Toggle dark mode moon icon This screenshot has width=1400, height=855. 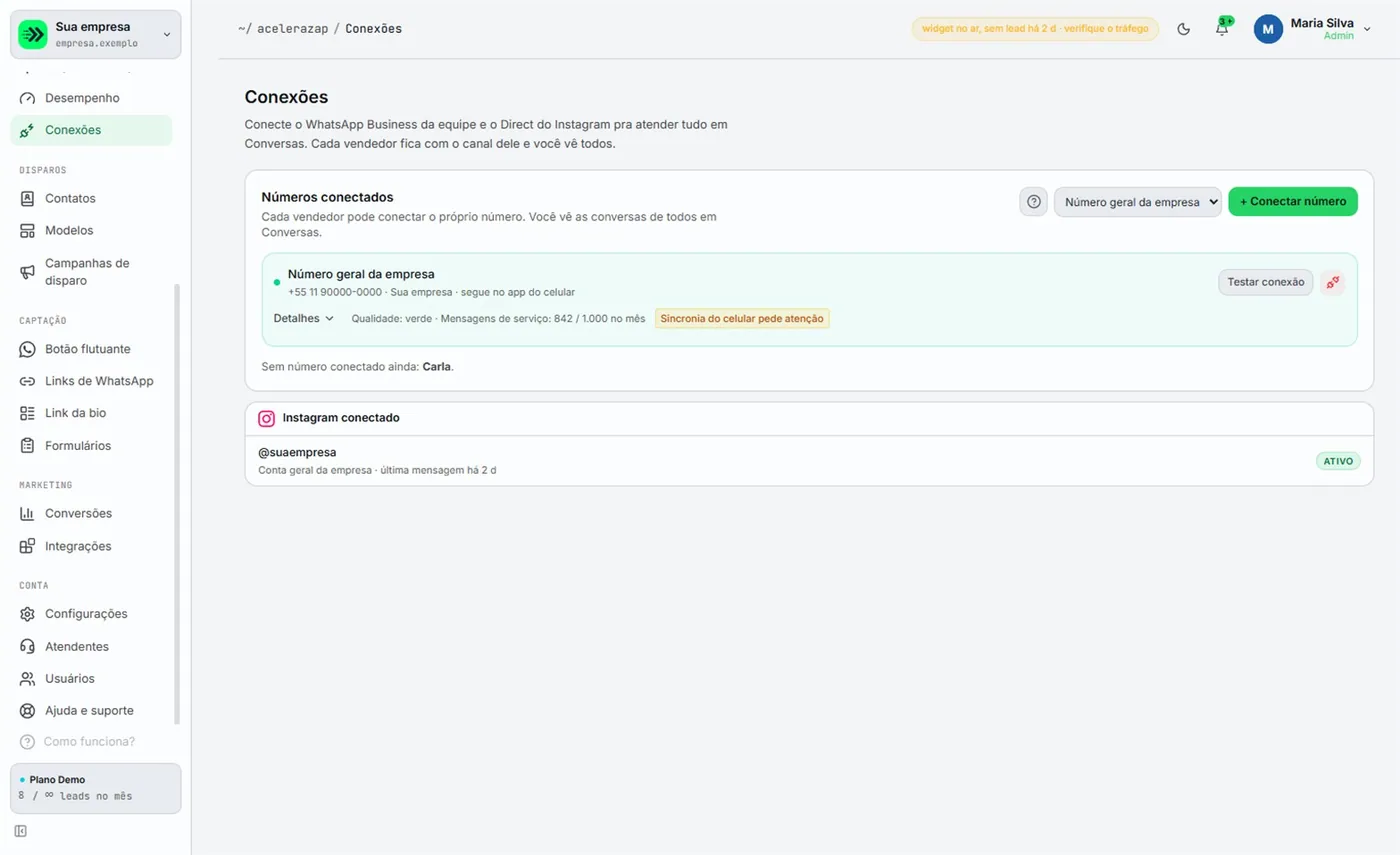[1184, 29]
